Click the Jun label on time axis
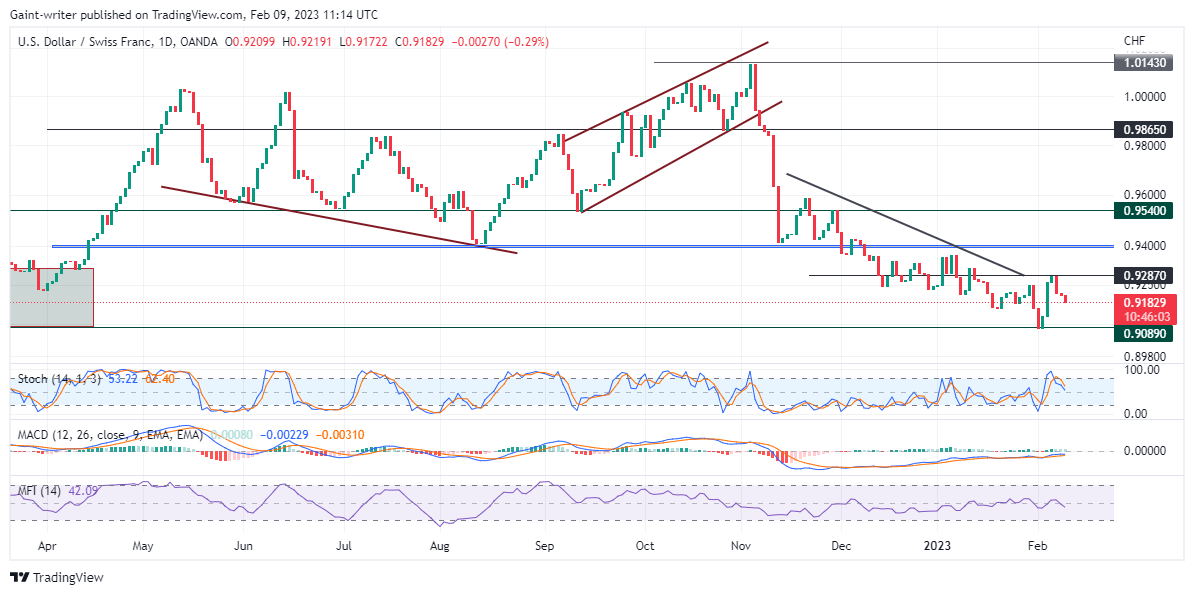Screen dimensions: 1194x595 click(x=242, y=545)
